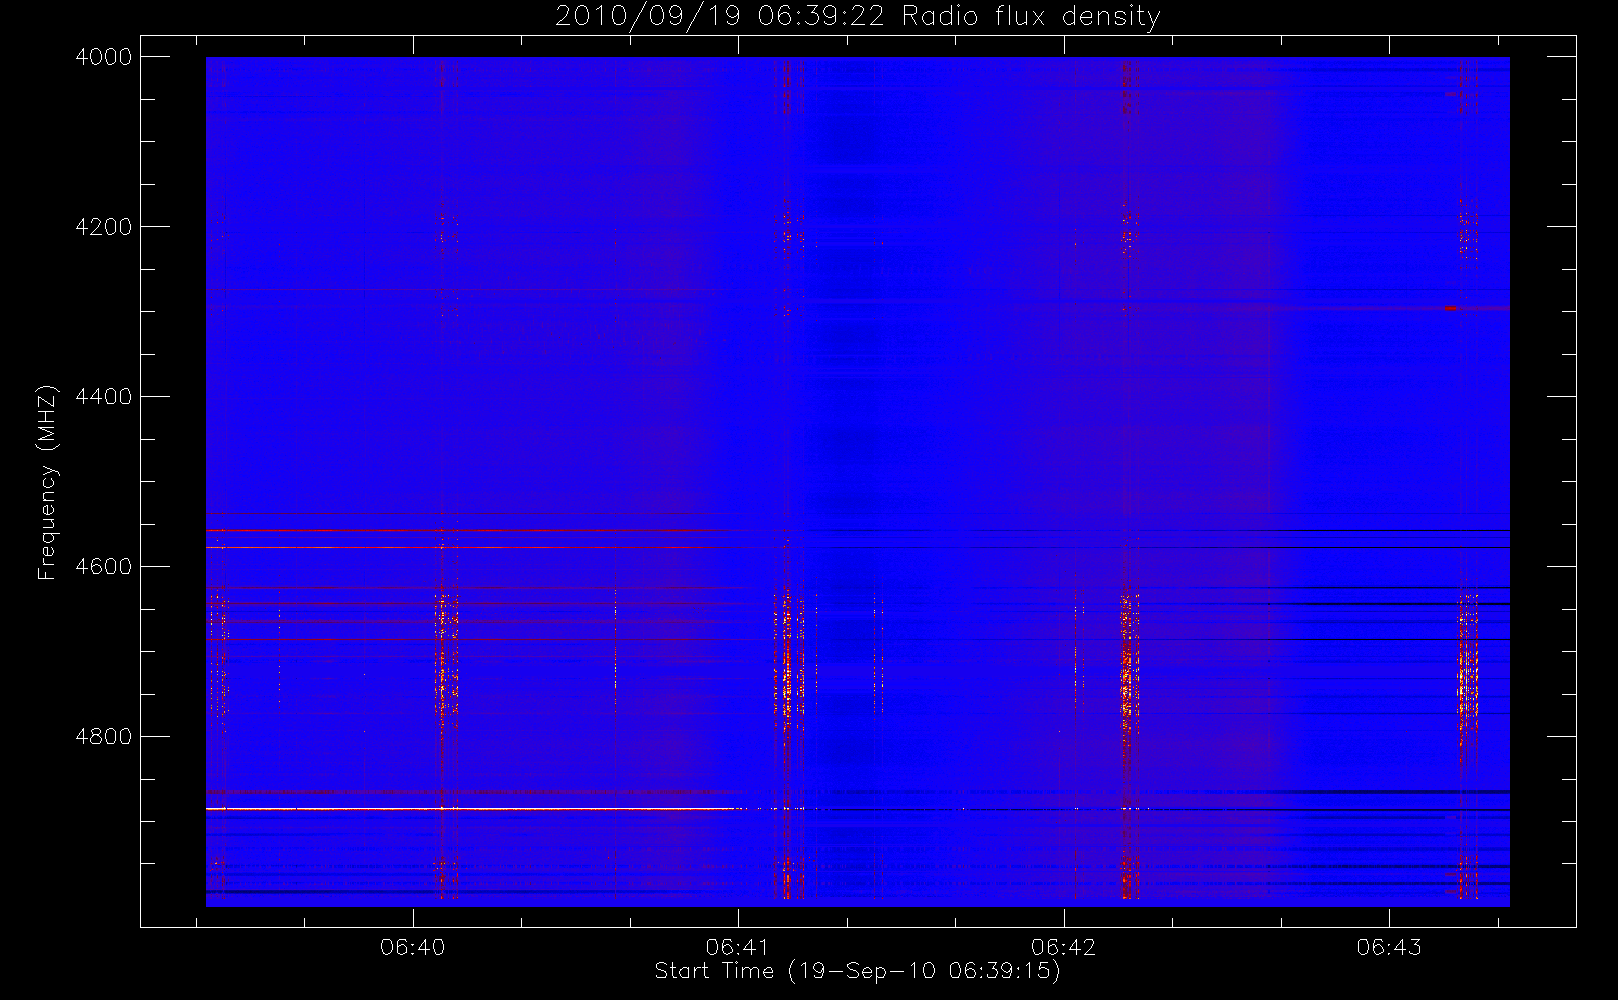The width and height of the screenshot is (1618, 1000).
Task: Click the 4400 frequency tick label
Action: (x=104, y=397)
